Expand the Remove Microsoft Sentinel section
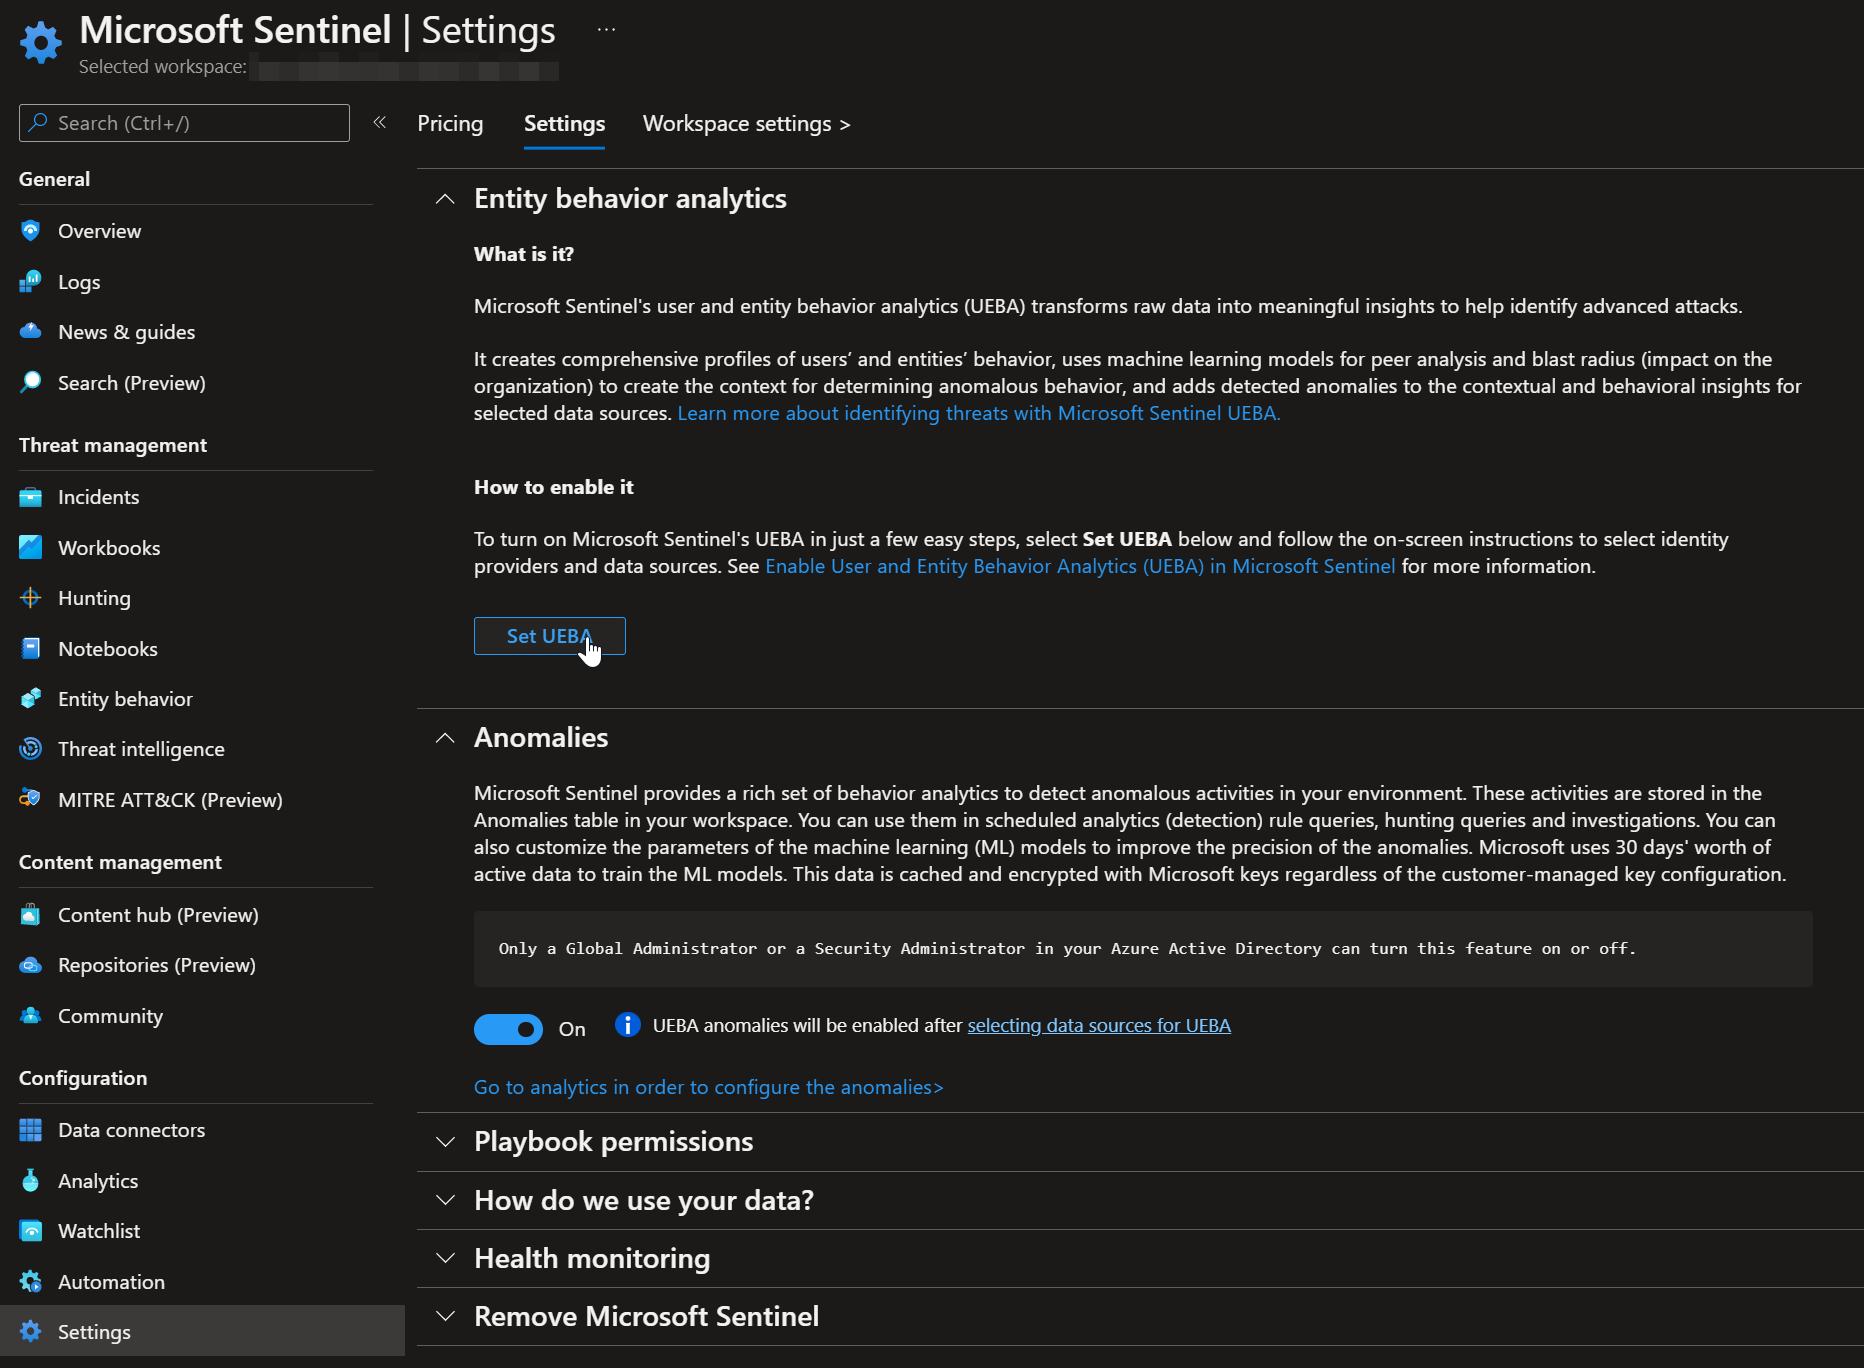Screen dimensions: 1864x1368 (x=445, y=1316)
